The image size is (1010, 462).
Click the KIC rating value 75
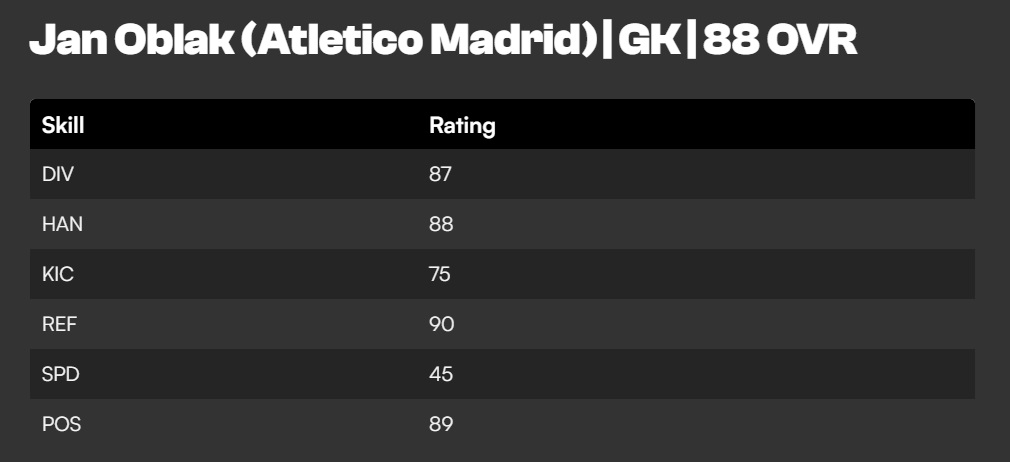440,274
